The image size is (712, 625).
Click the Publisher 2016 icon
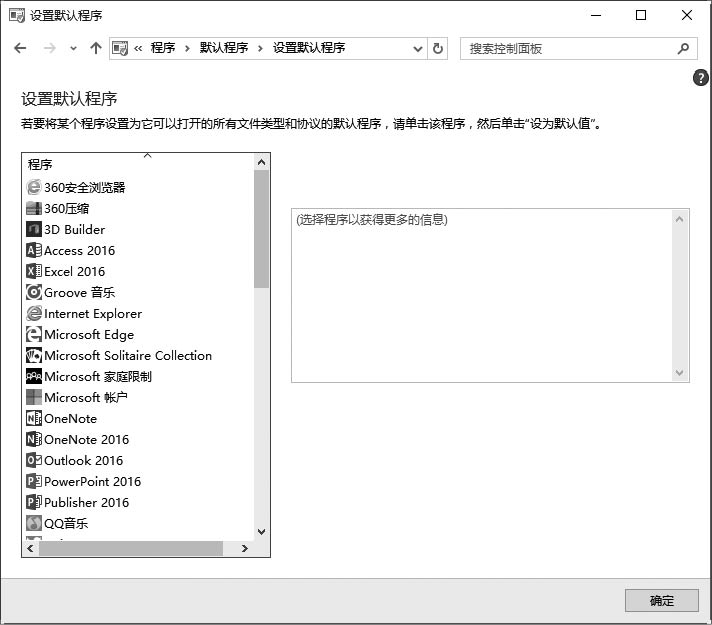34,502
